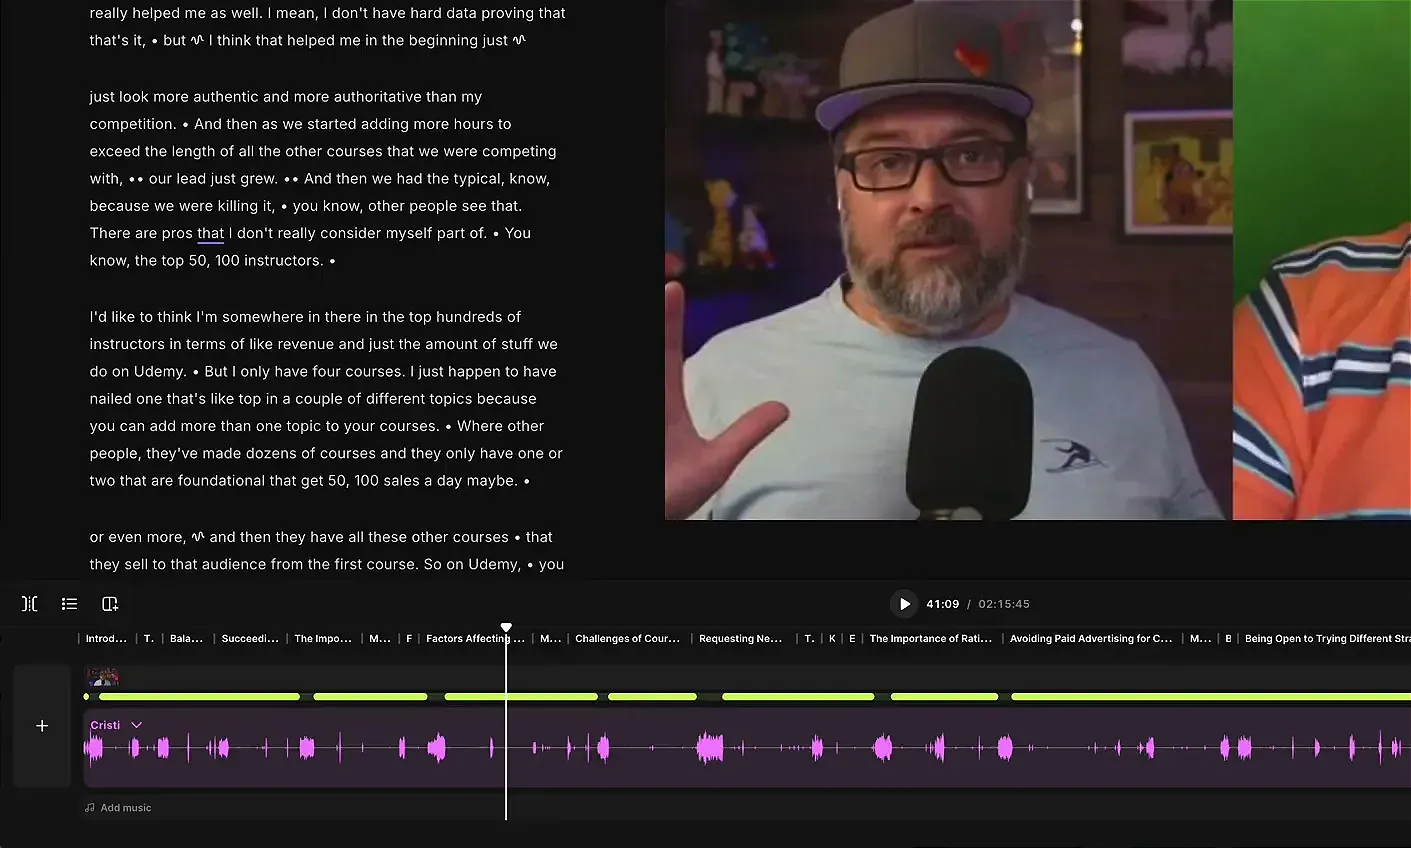Click the underlined word "that" in transcript

click(210, 233)
